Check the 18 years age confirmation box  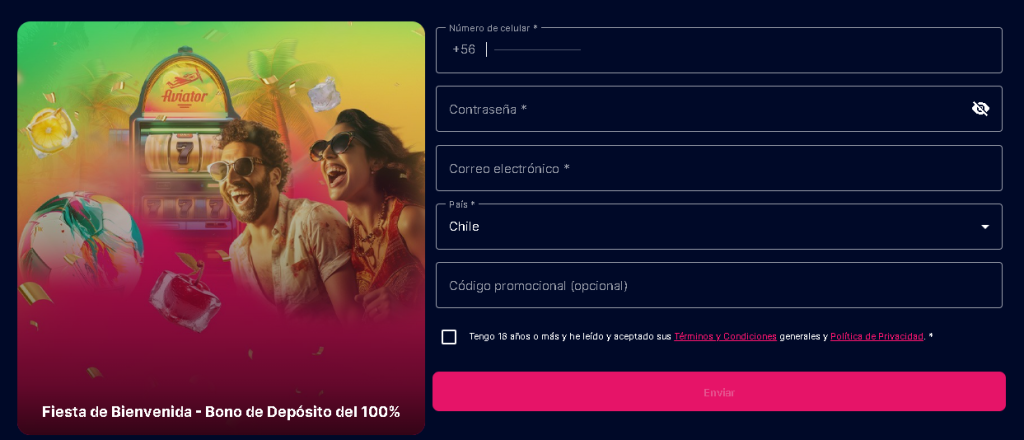point(449,337)
